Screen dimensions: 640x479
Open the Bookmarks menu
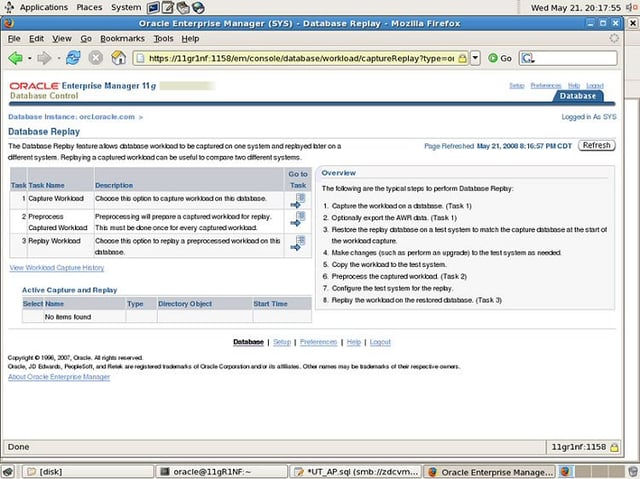tap(122, 39)
